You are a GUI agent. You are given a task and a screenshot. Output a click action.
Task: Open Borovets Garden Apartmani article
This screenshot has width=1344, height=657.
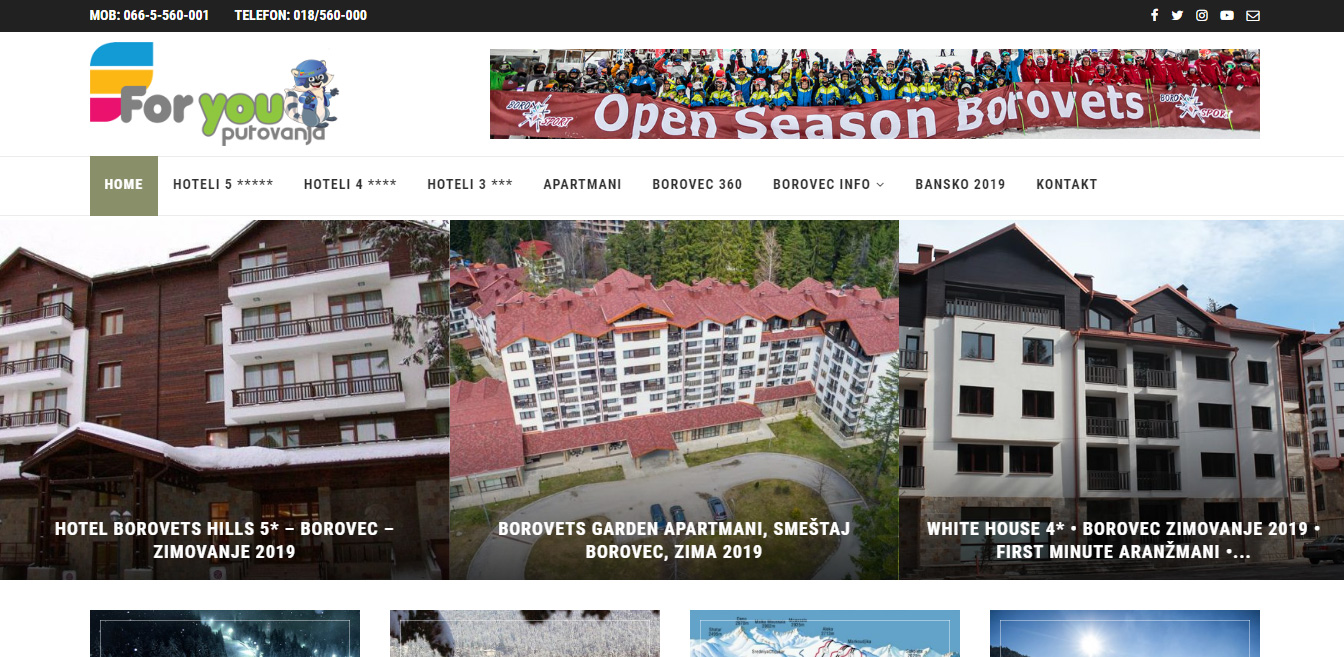pyautogui.click(x=674, y=540)
